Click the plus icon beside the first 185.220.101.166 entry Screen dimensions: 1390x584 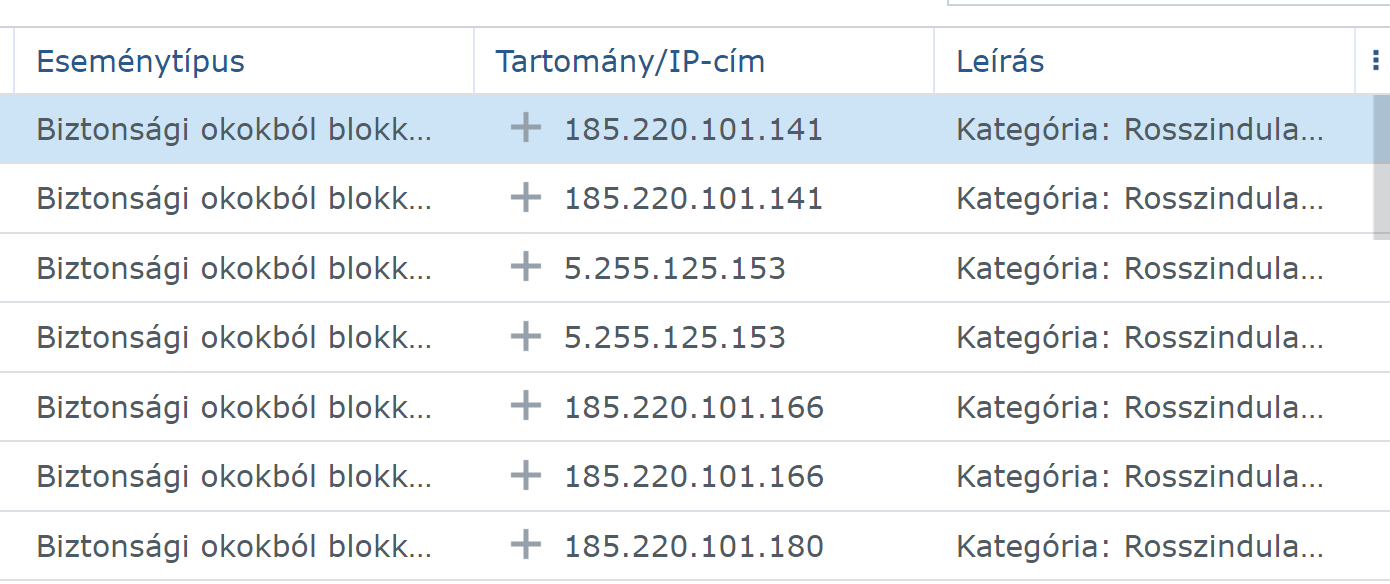pos(525,406)
